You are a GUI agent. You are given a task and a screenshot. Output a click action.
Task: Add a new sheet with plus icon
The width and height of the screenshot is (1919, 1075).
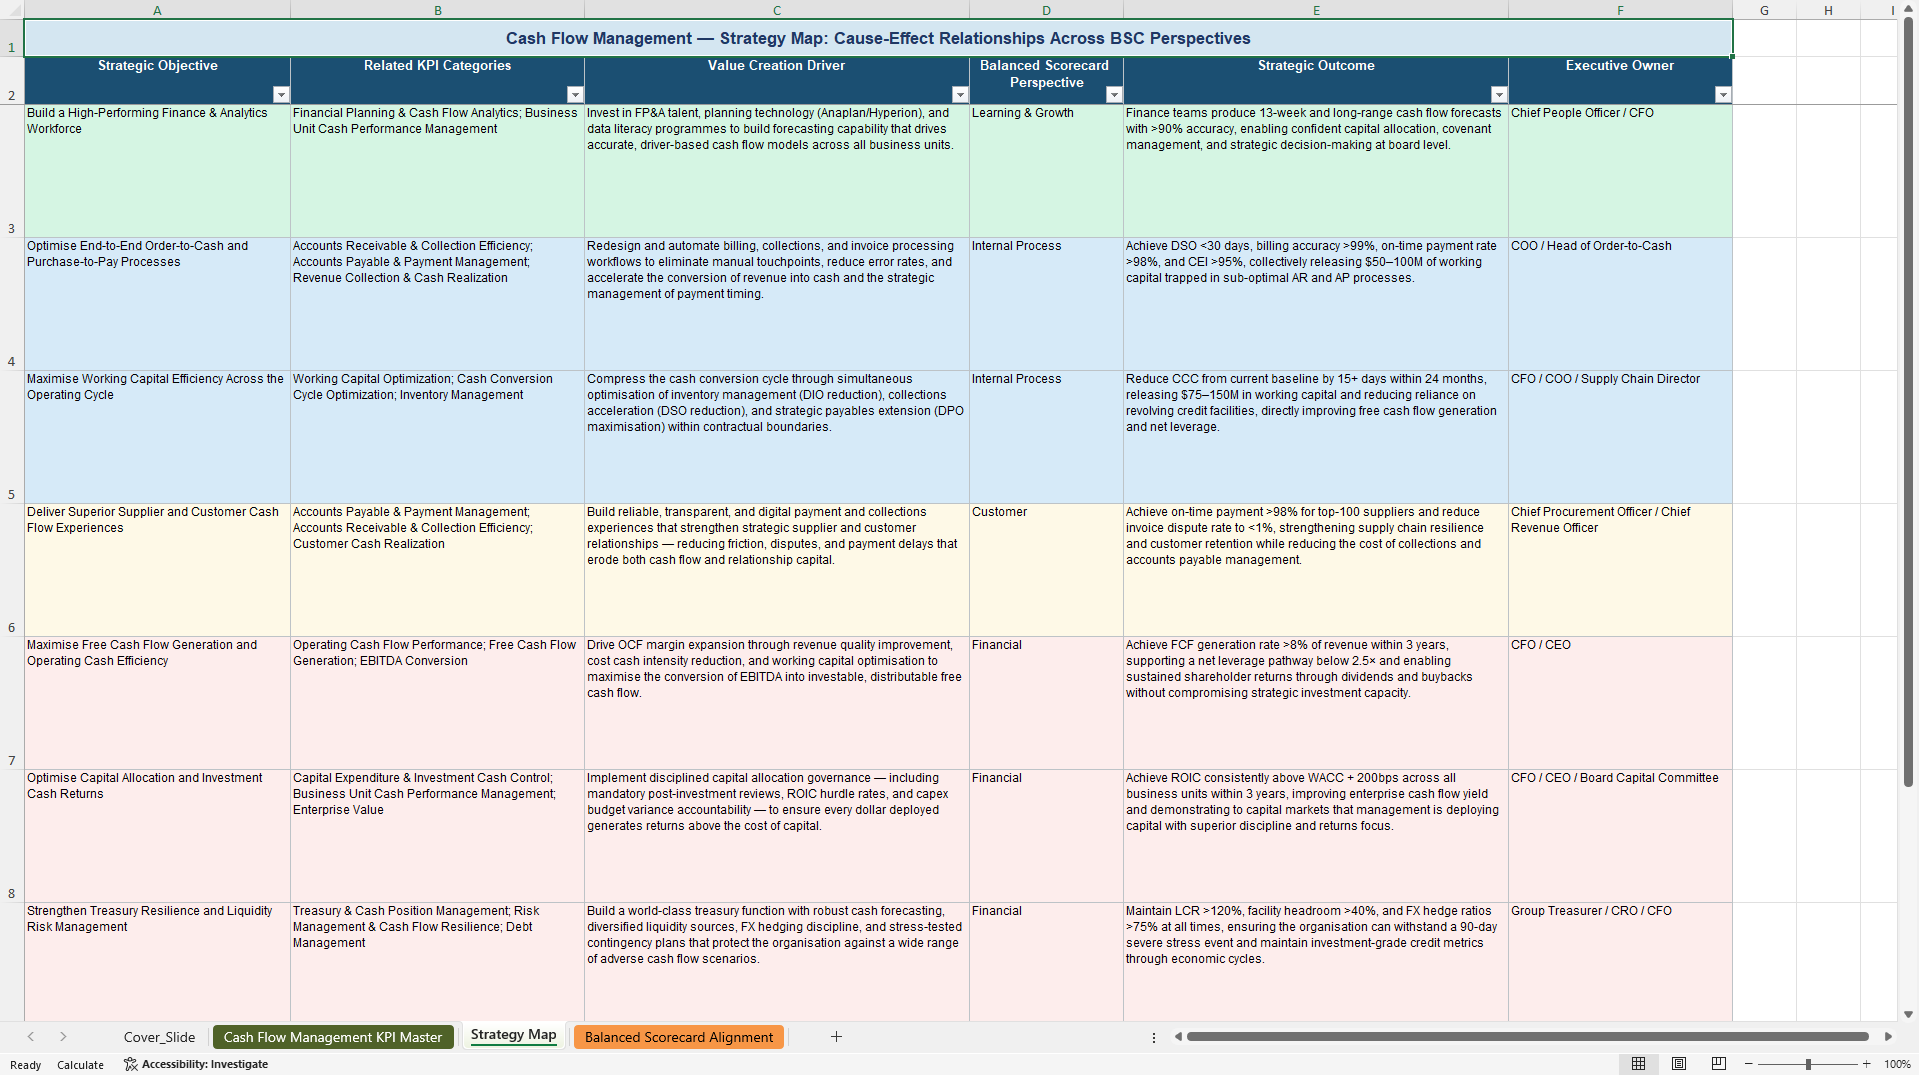point(836,1037)
